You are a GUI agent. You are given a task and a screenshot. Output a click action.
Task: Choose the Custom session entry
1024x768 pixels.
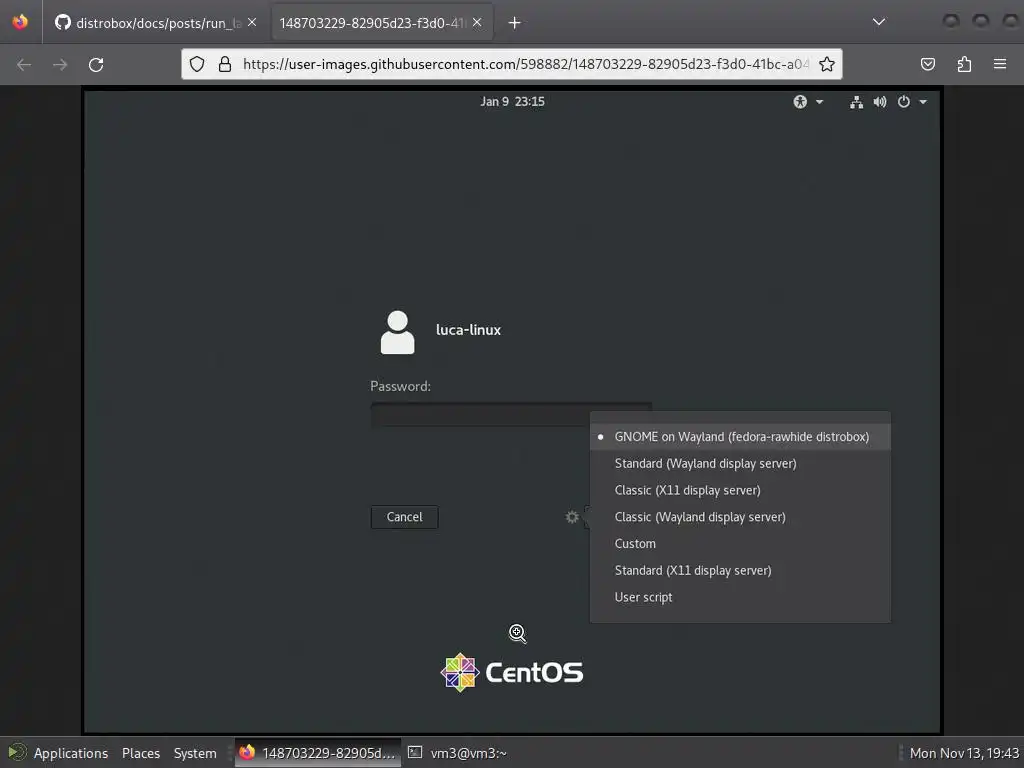[740, 544]
